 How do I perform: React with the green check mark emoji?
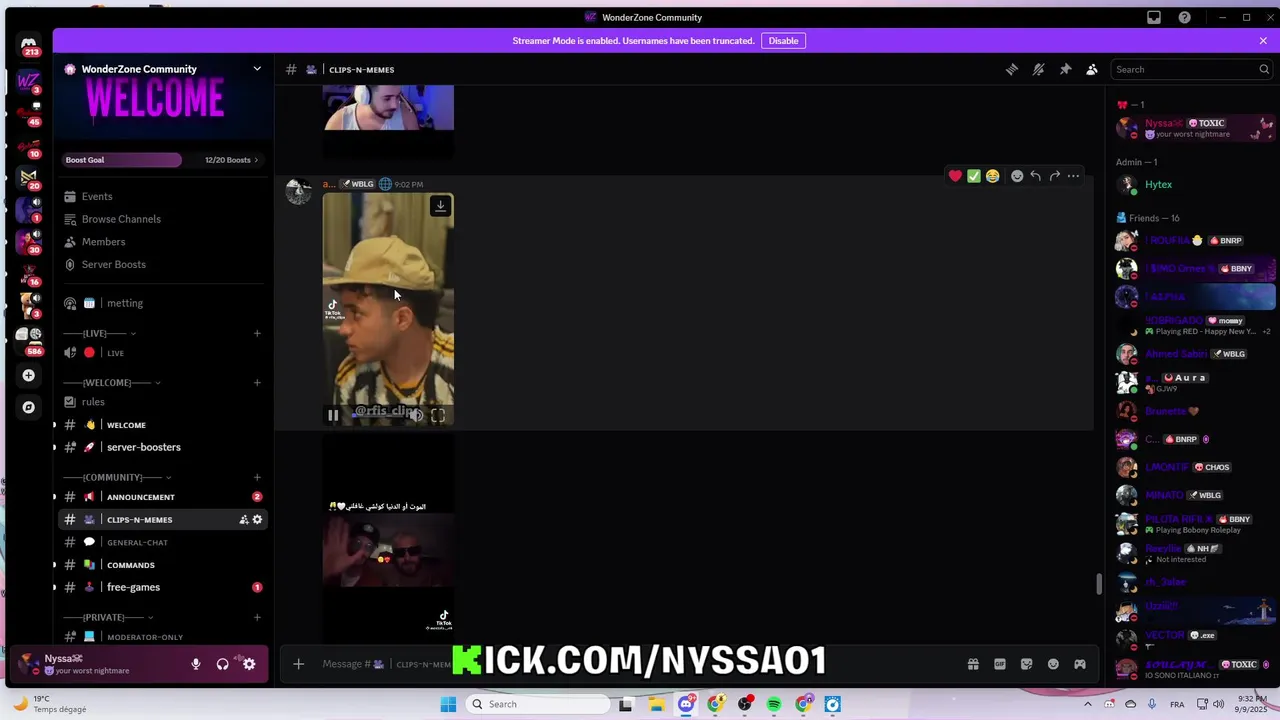point(974,176)
